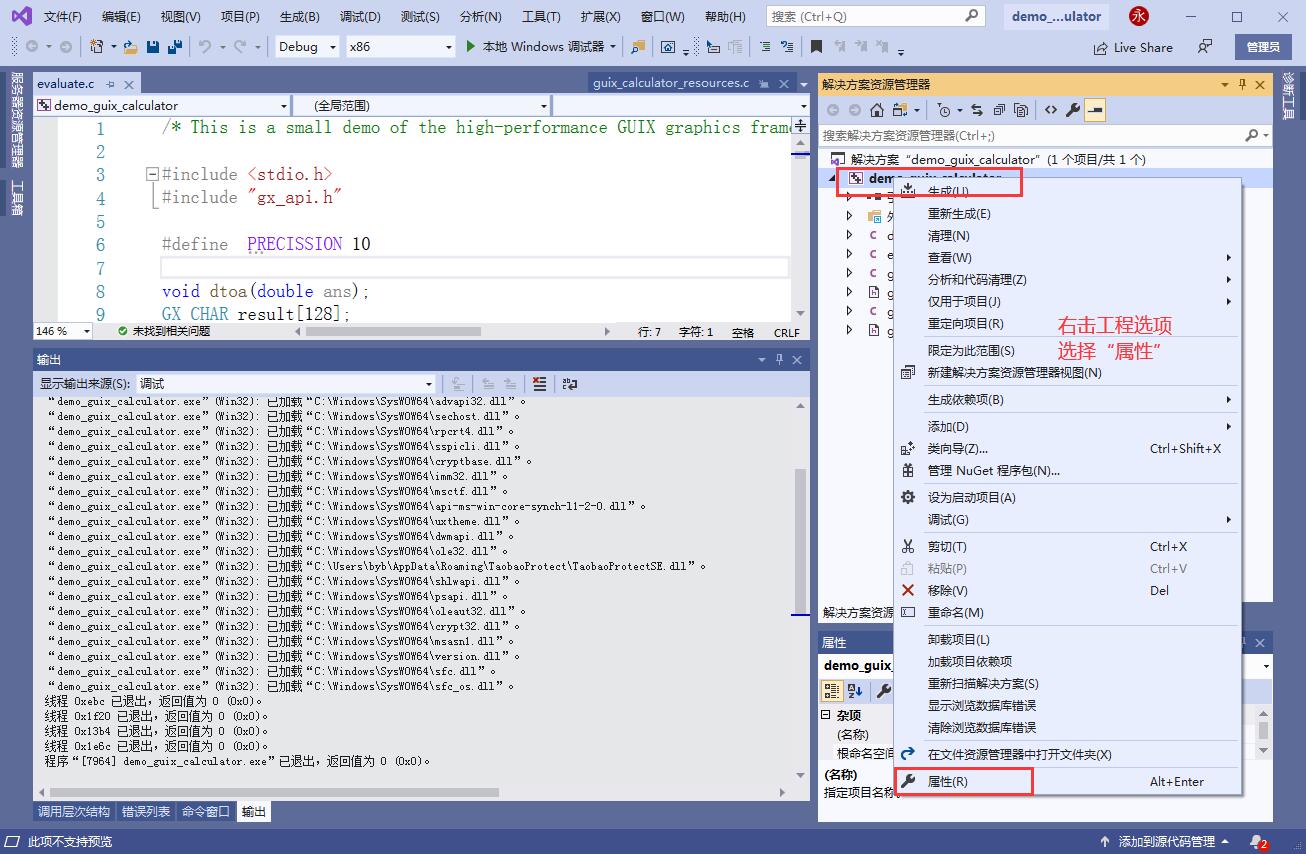Viewport: 1306px width, 854px height.
Task: Click the Alphabetical sort icon in Properties
Action: point(855,691)
